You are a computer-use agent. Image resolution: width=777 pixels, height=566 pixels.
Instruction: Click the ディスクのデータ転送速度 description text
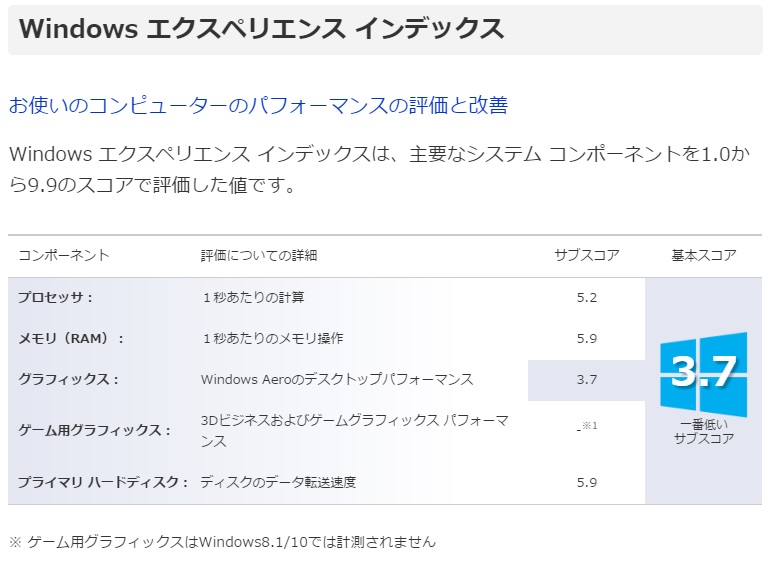pos(278,482)
